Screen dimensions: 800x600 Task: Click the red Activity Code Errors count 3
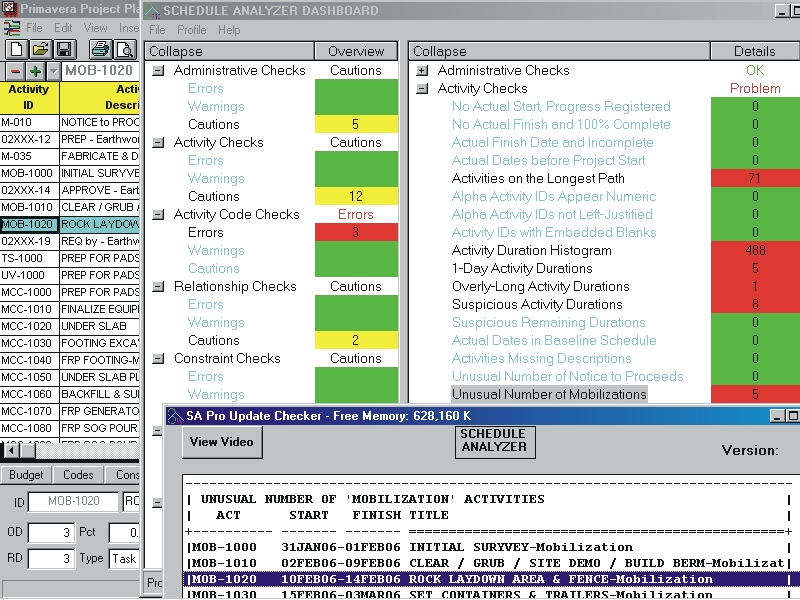(x=356, y=233)
